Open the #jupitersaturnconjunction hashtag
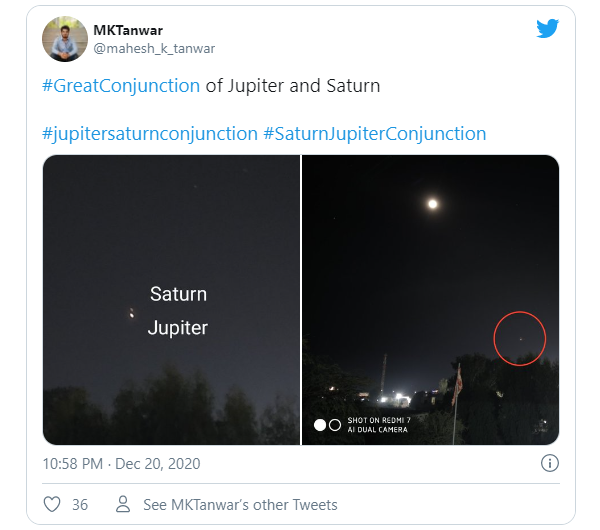The image size is (600, 530). (x=149, y=133)
